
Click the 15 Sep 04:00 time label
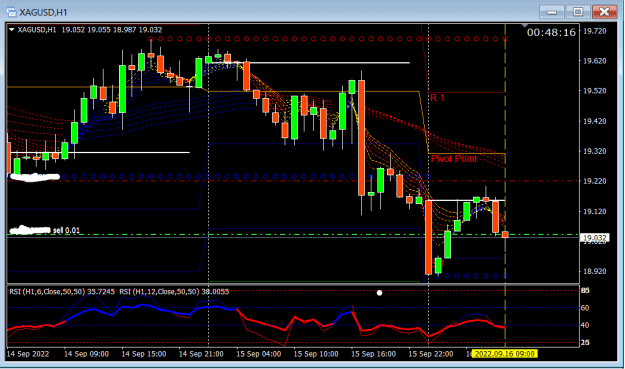(259, 354)
